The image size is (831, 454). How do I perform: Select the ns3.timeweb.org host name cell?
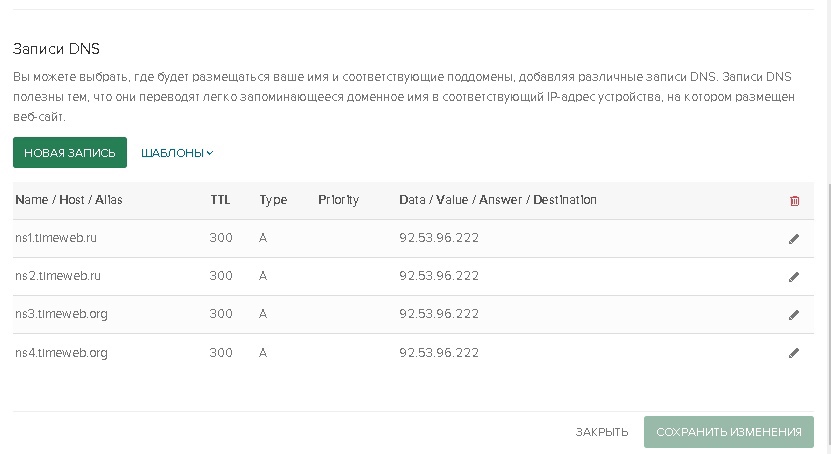coord(61,314)
